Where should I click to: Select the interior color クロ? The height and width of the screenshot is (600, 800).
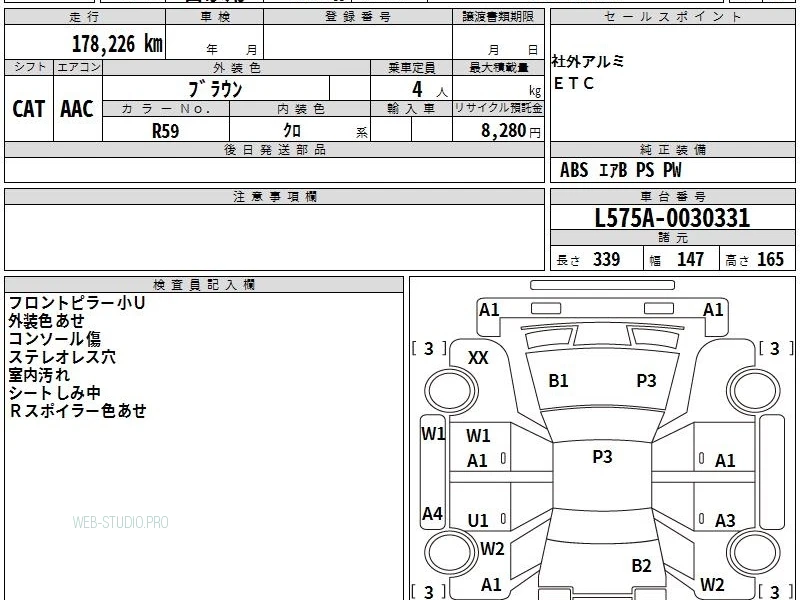pos(292,131)
